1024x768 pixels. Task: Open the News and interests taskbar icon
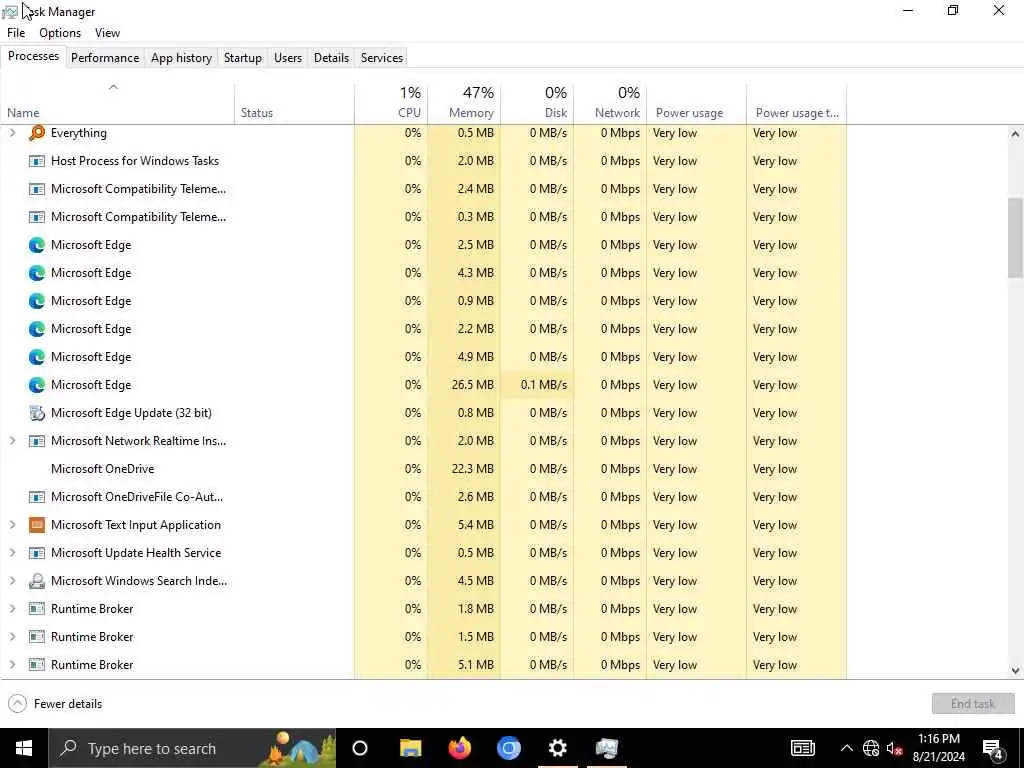pos(803,748)
